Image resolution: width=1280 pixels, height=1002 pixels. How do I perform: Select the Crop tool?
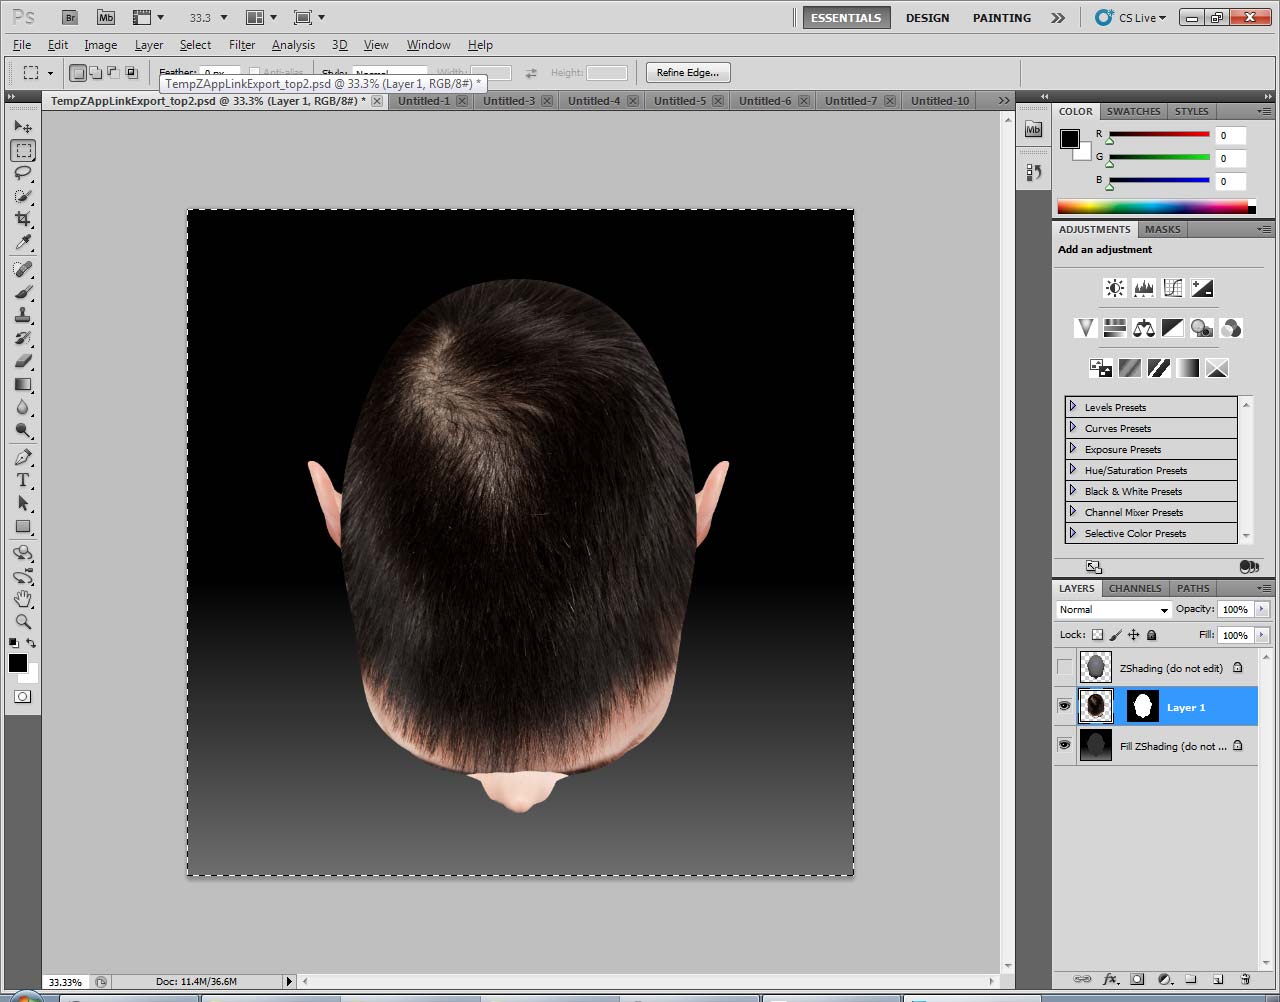[x=23, y=219]
